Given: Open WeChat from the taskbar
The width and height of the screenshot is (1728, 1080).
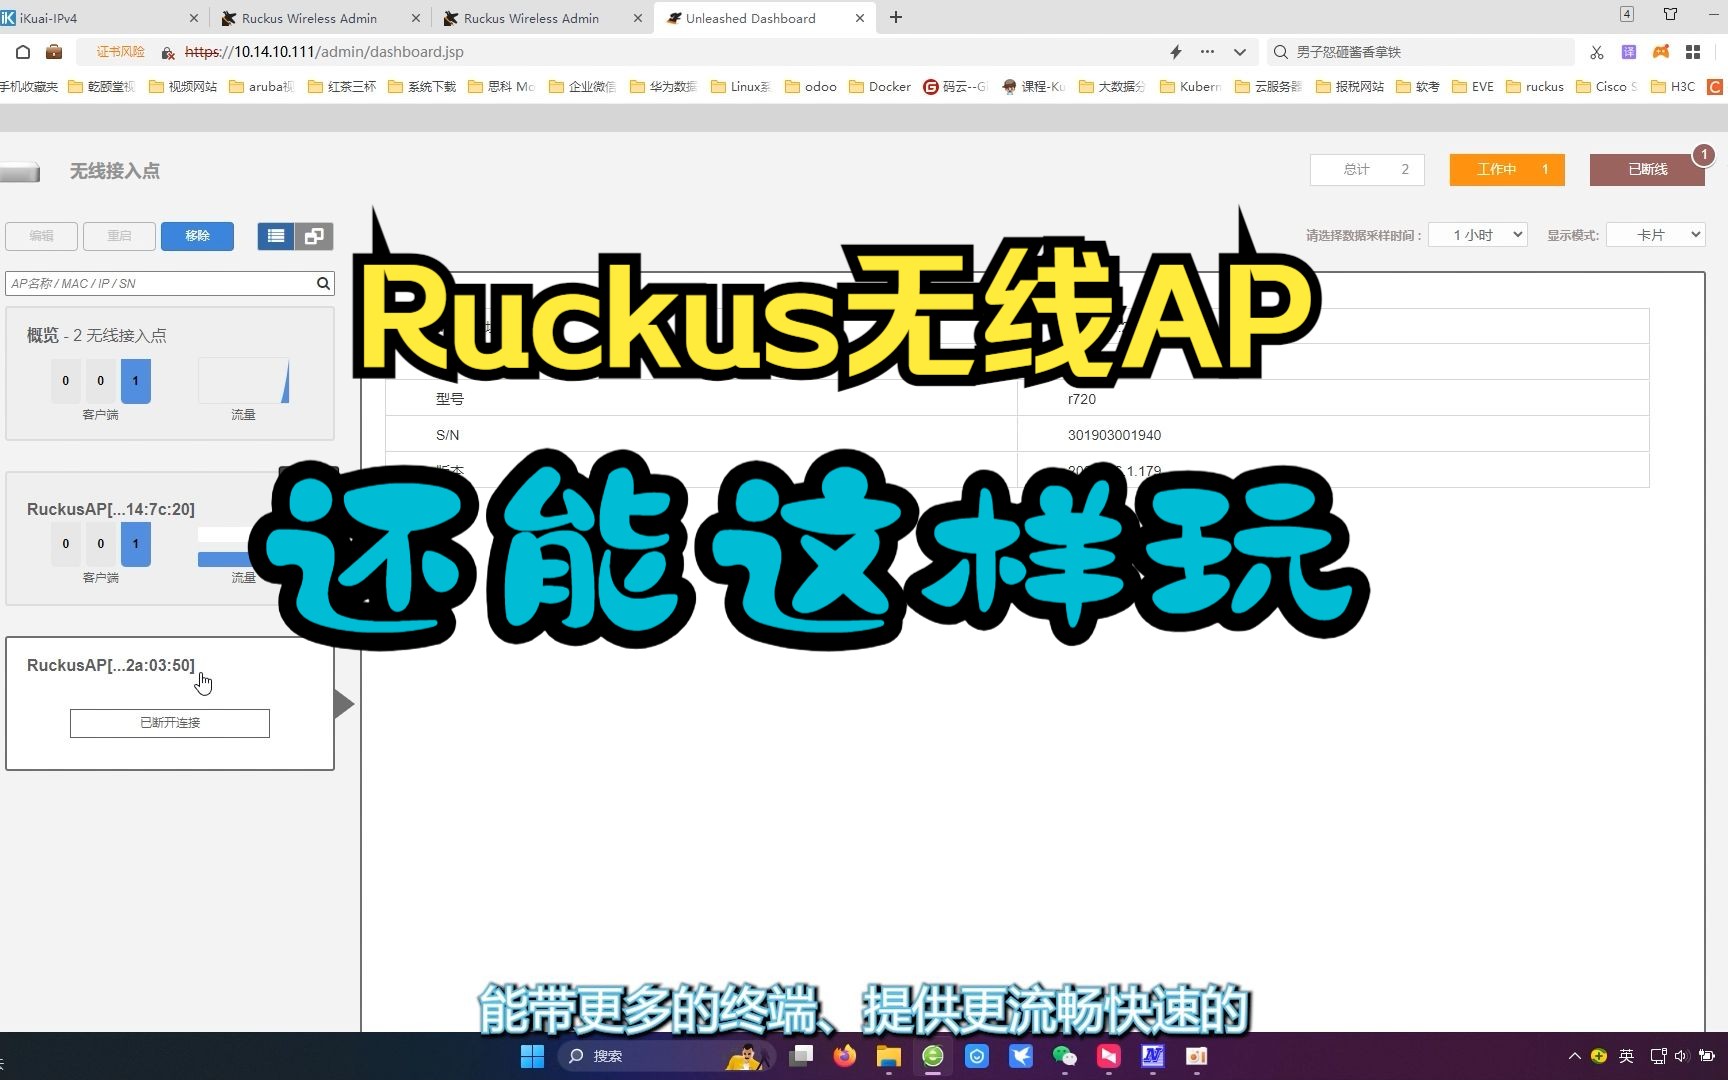Looking at the screenshot, I should point(1065,1056).
